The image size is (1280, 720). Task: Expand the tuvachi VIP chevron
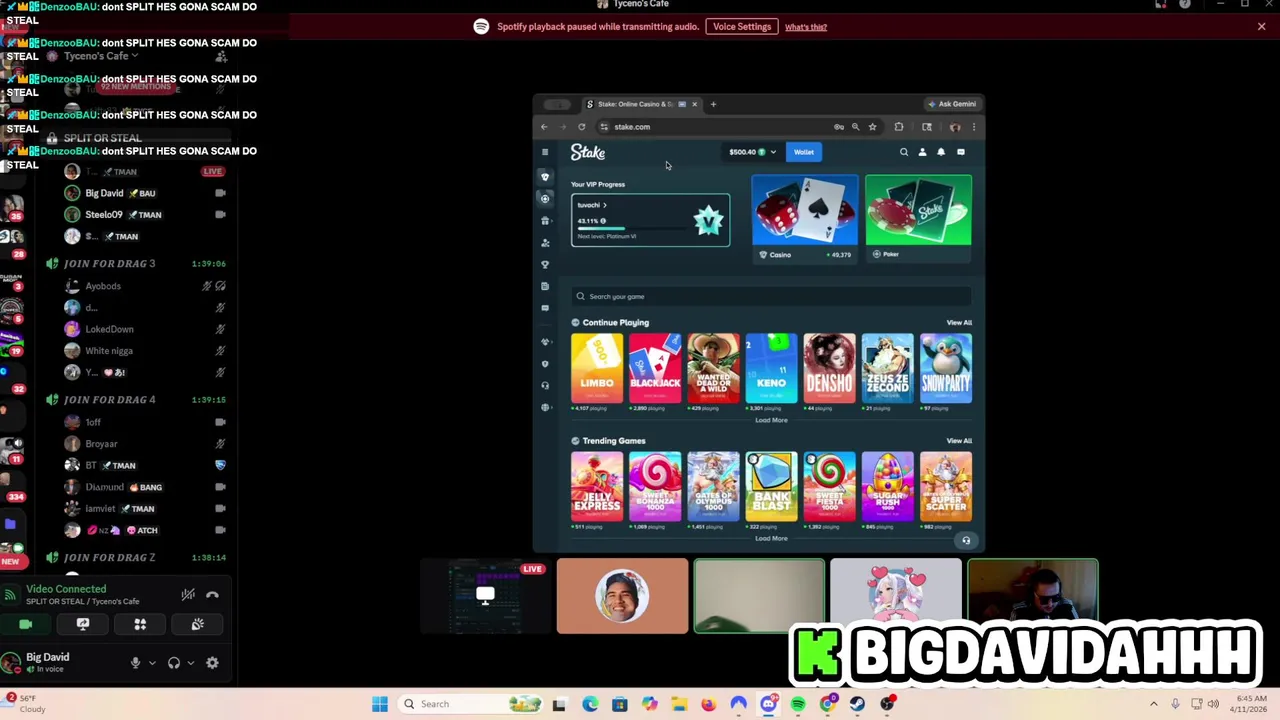pos(604,205)
